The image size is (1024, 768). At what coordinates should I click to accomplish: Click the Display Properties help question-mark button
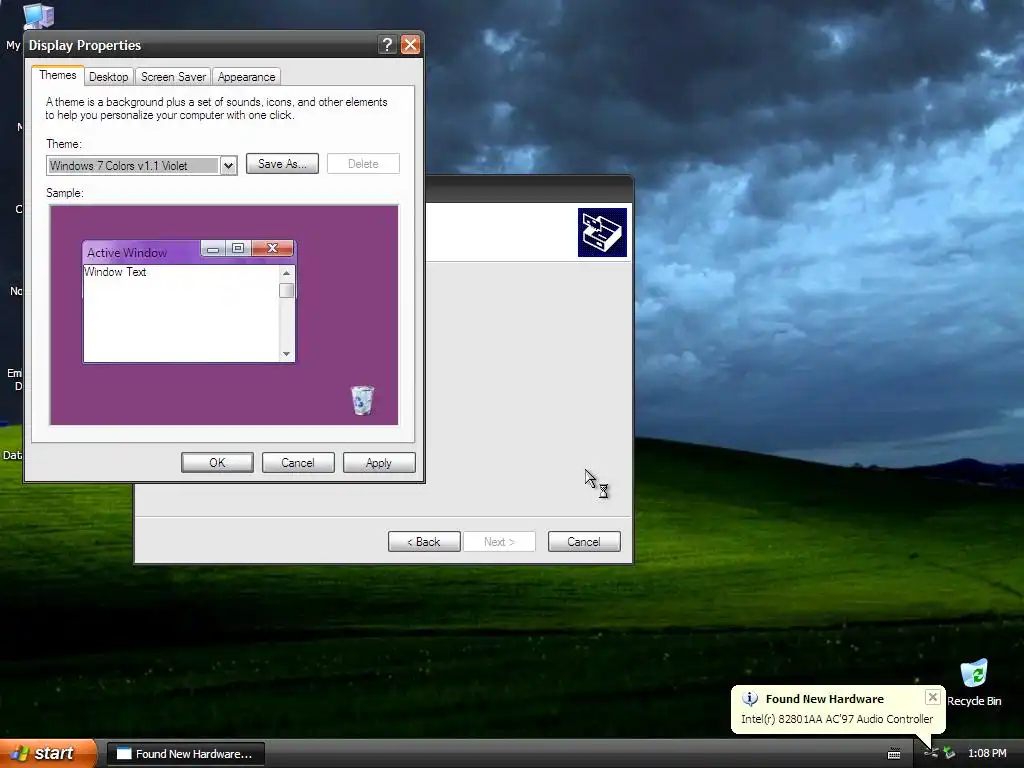(387, 44)
